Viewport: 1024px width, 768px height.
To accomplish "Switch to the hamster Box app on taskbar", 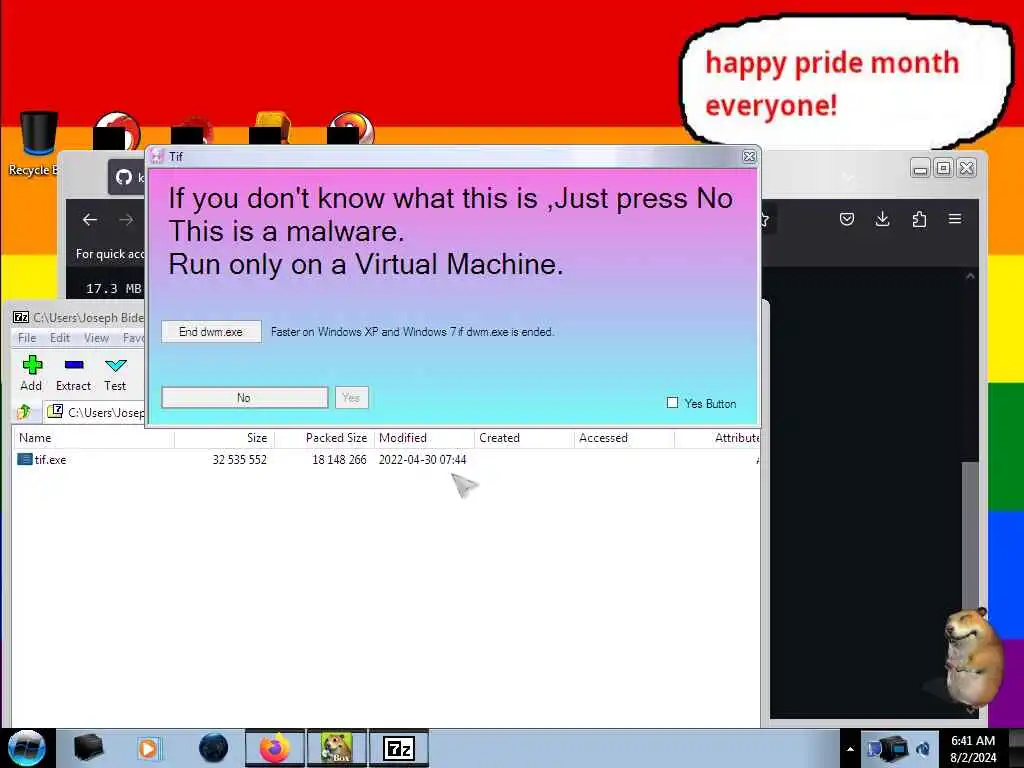I will [x=337, y=748].
